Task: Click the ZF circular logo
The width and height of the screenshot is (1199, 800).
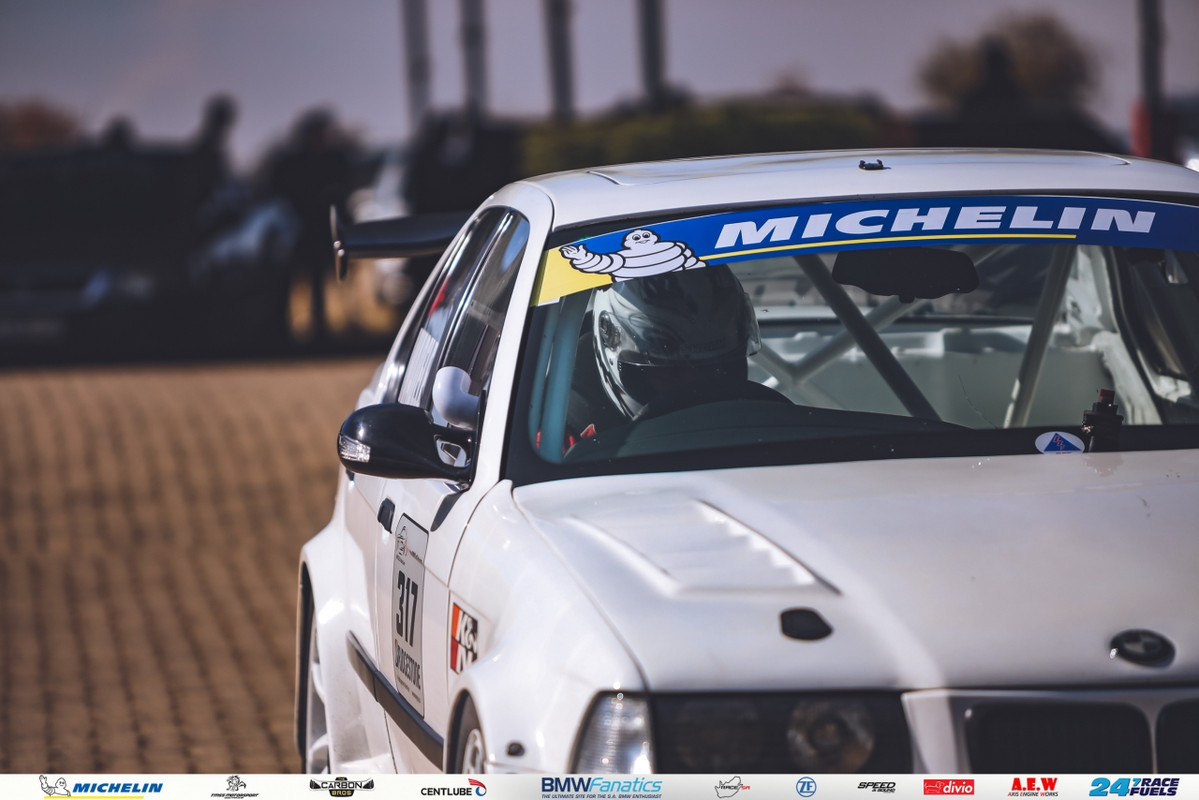Action: [x=805, y=786]
